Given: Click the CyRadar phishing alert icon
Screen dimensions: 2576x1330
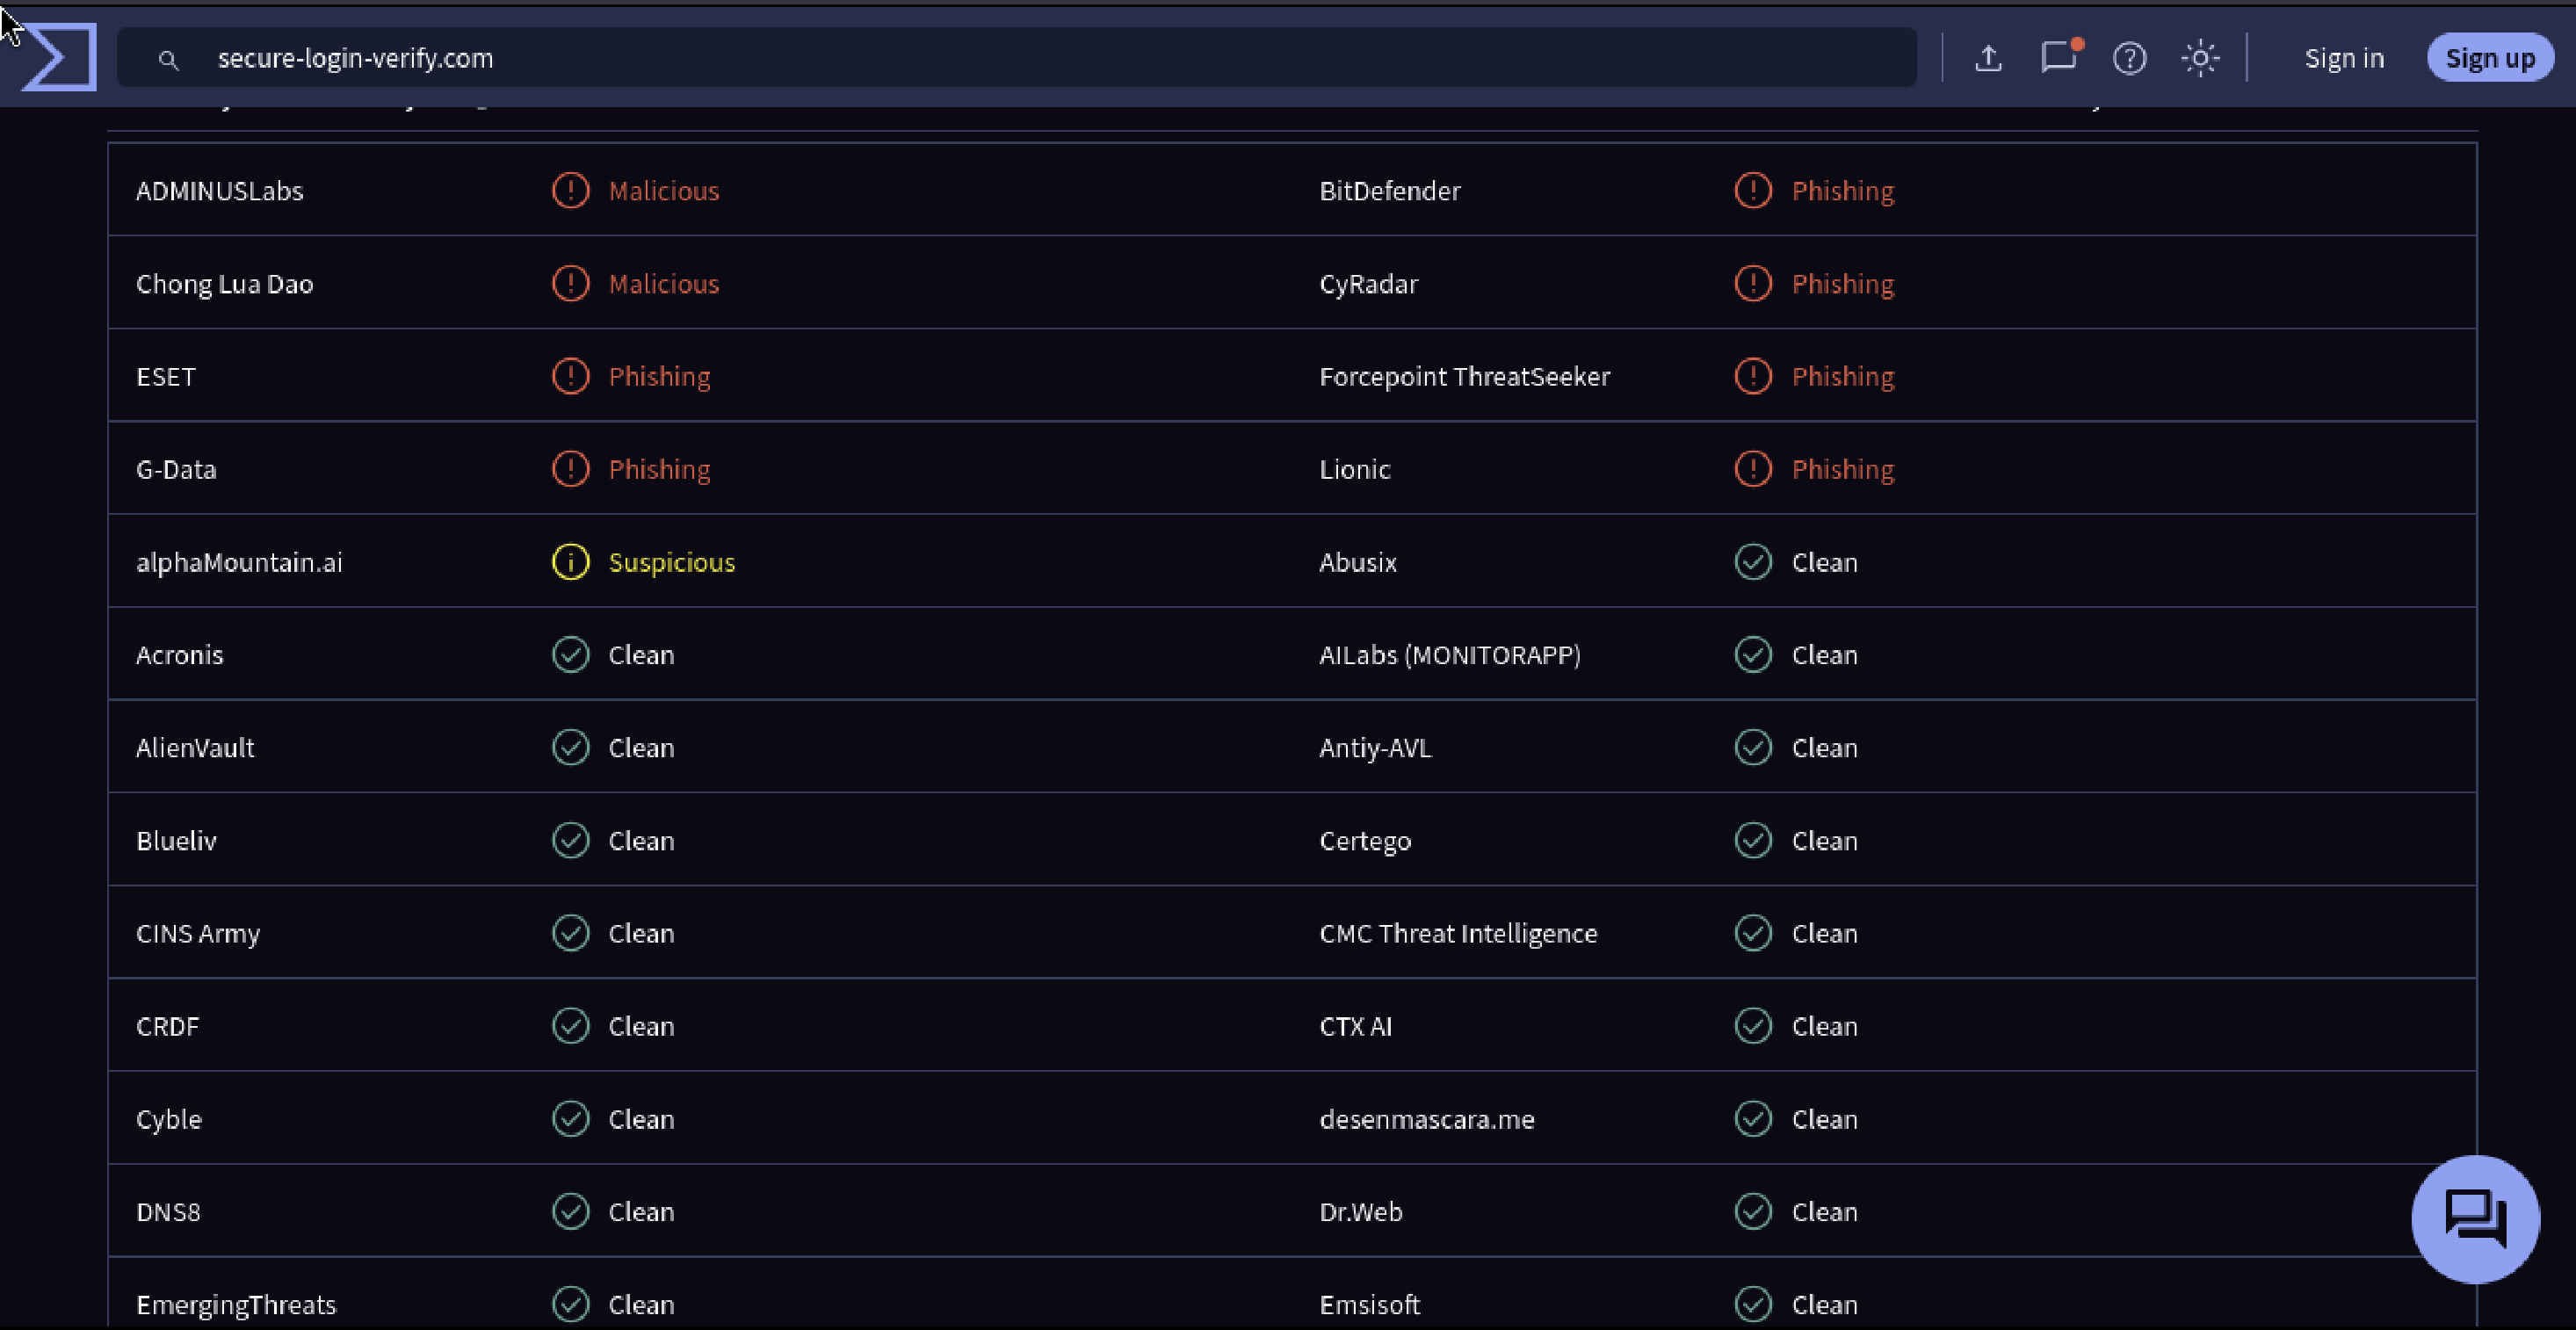Looking at the screenshot, I should (x=1753, y=283).
